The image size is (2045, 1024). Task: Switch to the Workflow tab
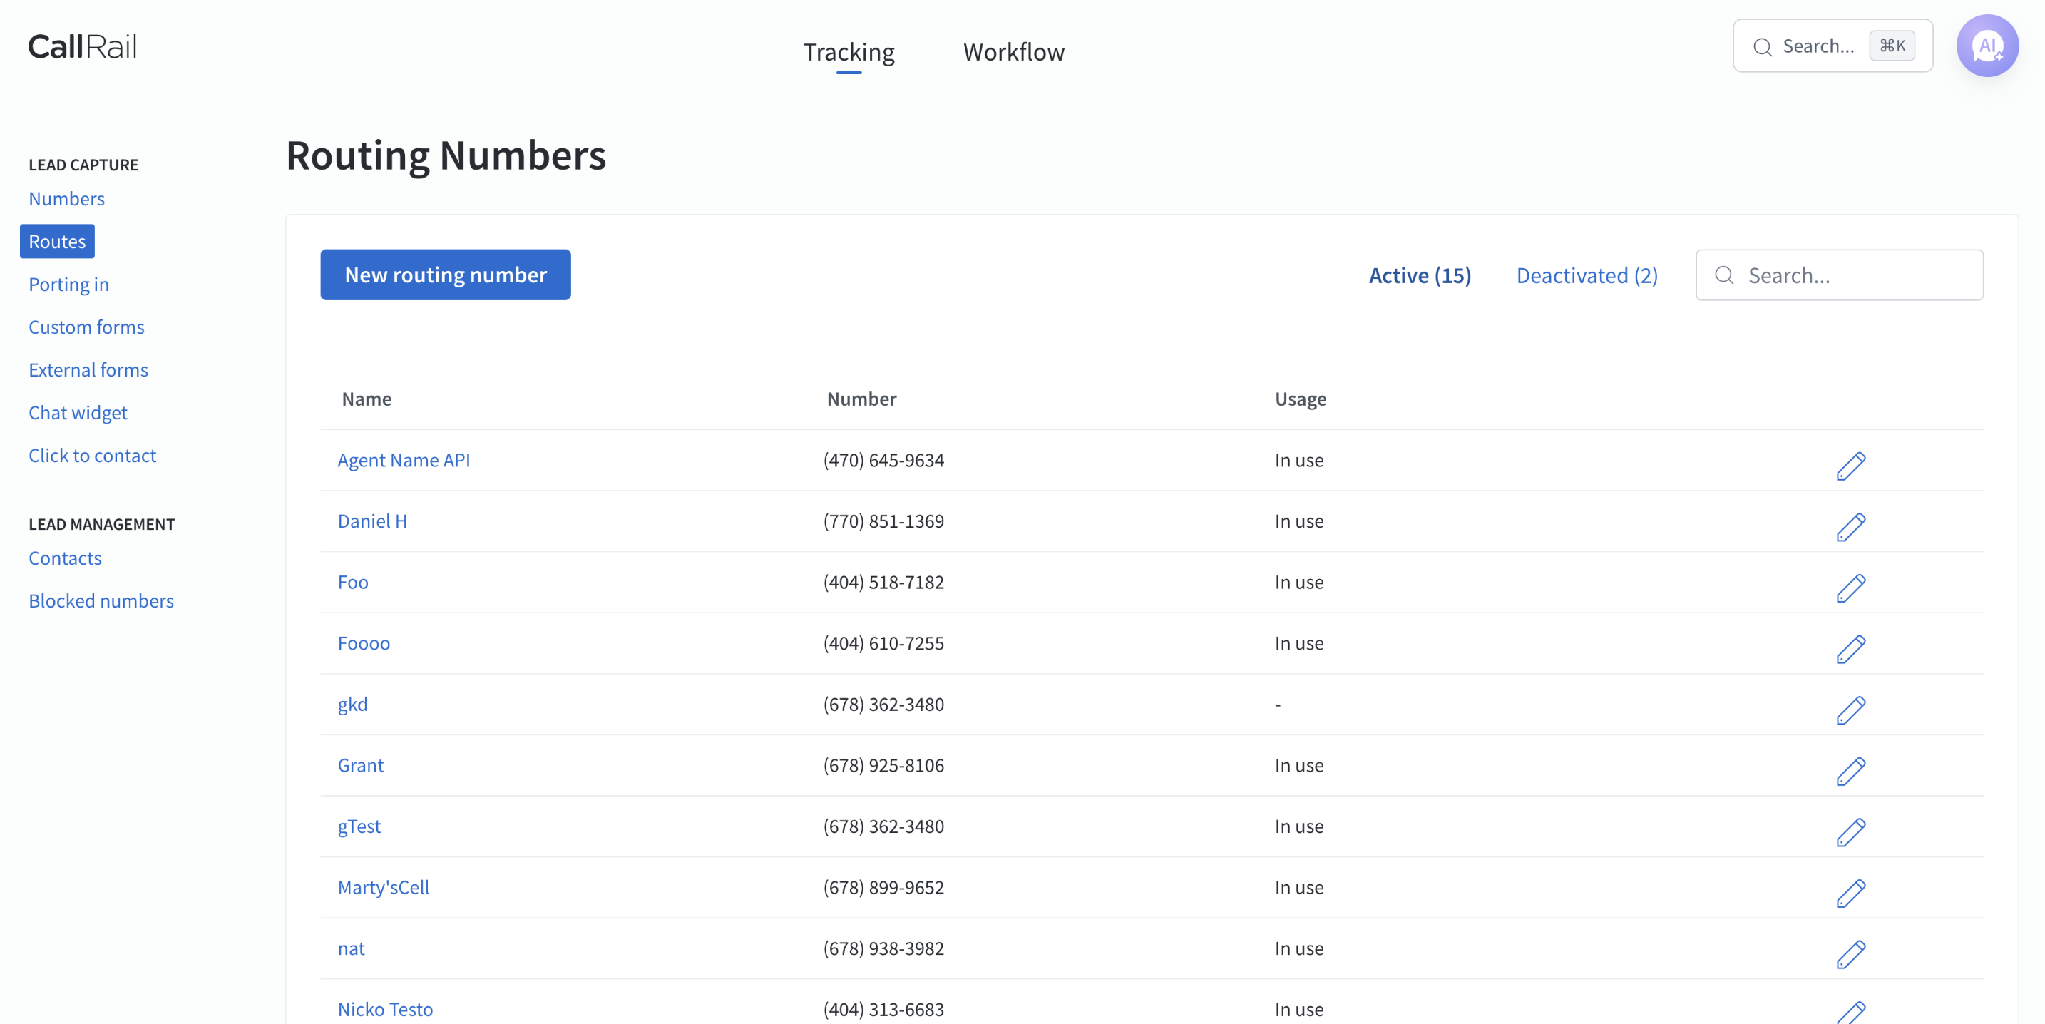[x=1014, y=52]
